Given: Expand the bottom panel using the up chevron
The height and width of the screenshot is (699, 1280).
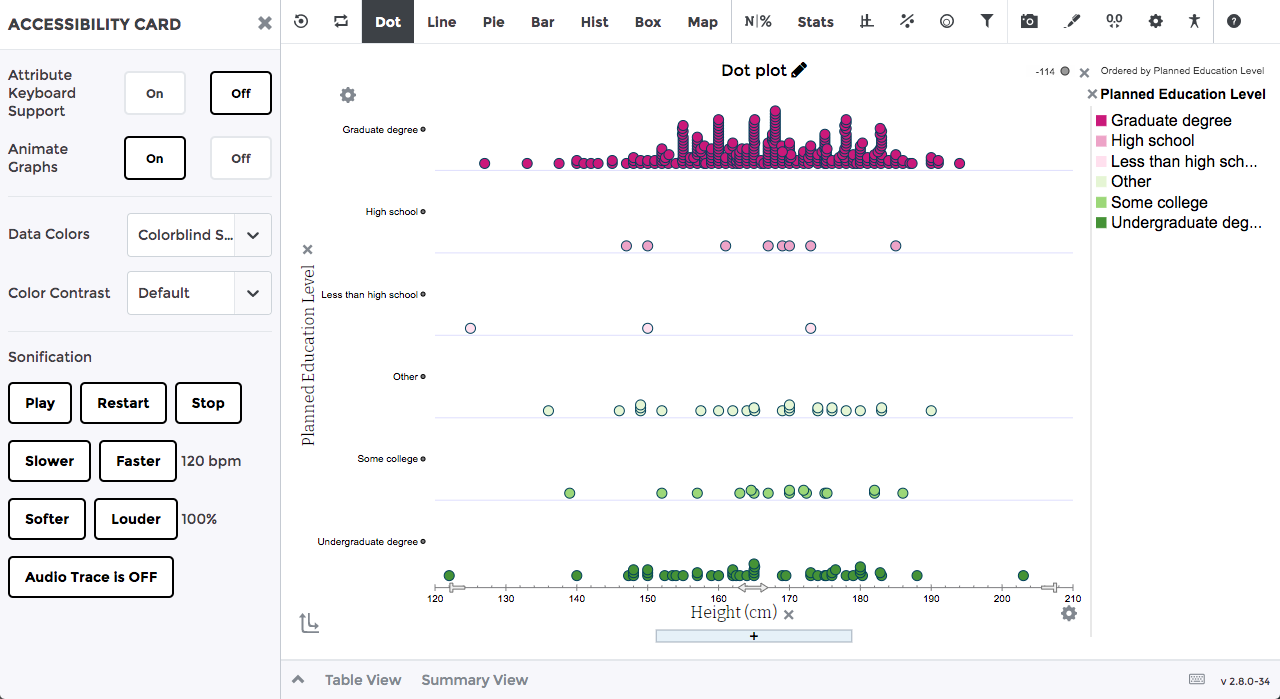Looking at the screenshot, I should 297,680.
